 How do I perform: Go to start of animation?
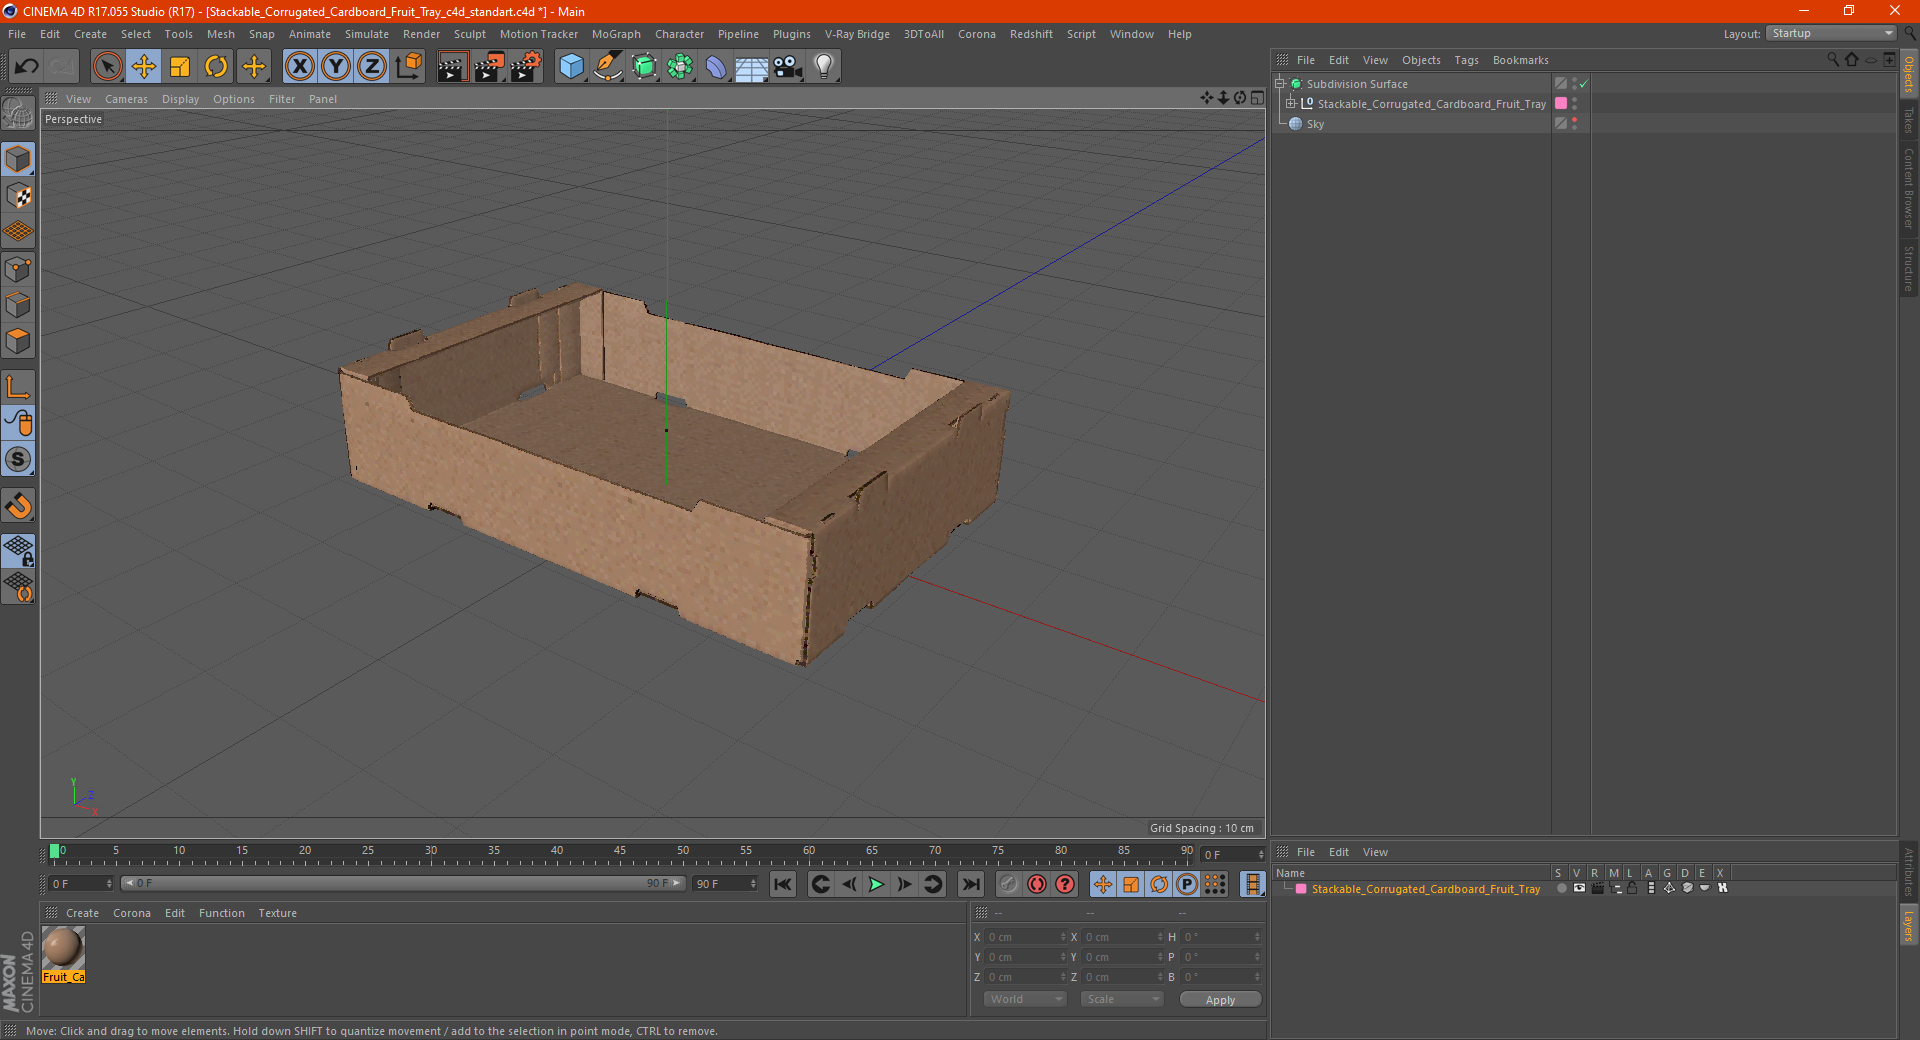pos(783,884)
